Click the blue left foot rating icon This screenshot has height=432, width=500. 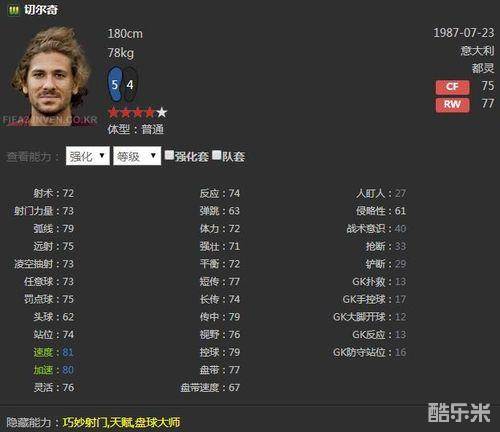pos(115,84)
